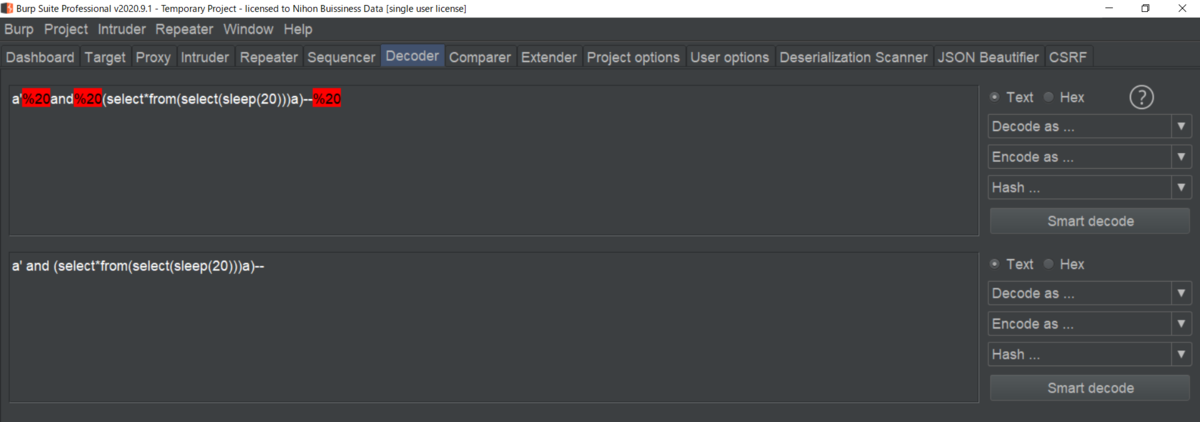Select Hex radio in bottom decoder panel
The image size is (1200, 422).
tap(1064, 264)
